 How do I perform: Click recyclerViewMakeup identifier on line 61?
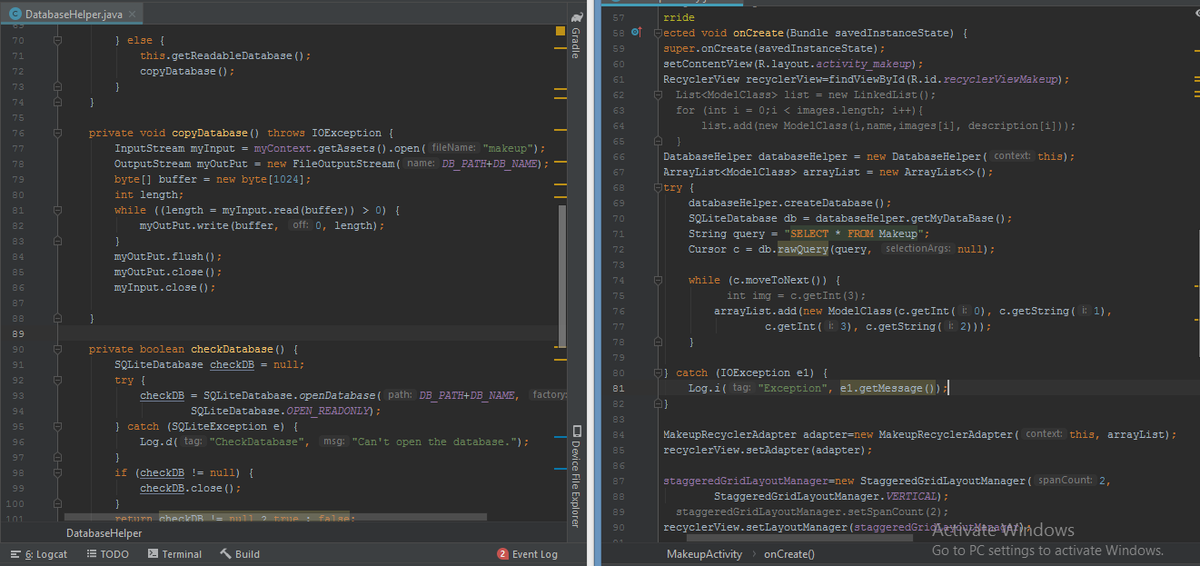click(1004, 79)
